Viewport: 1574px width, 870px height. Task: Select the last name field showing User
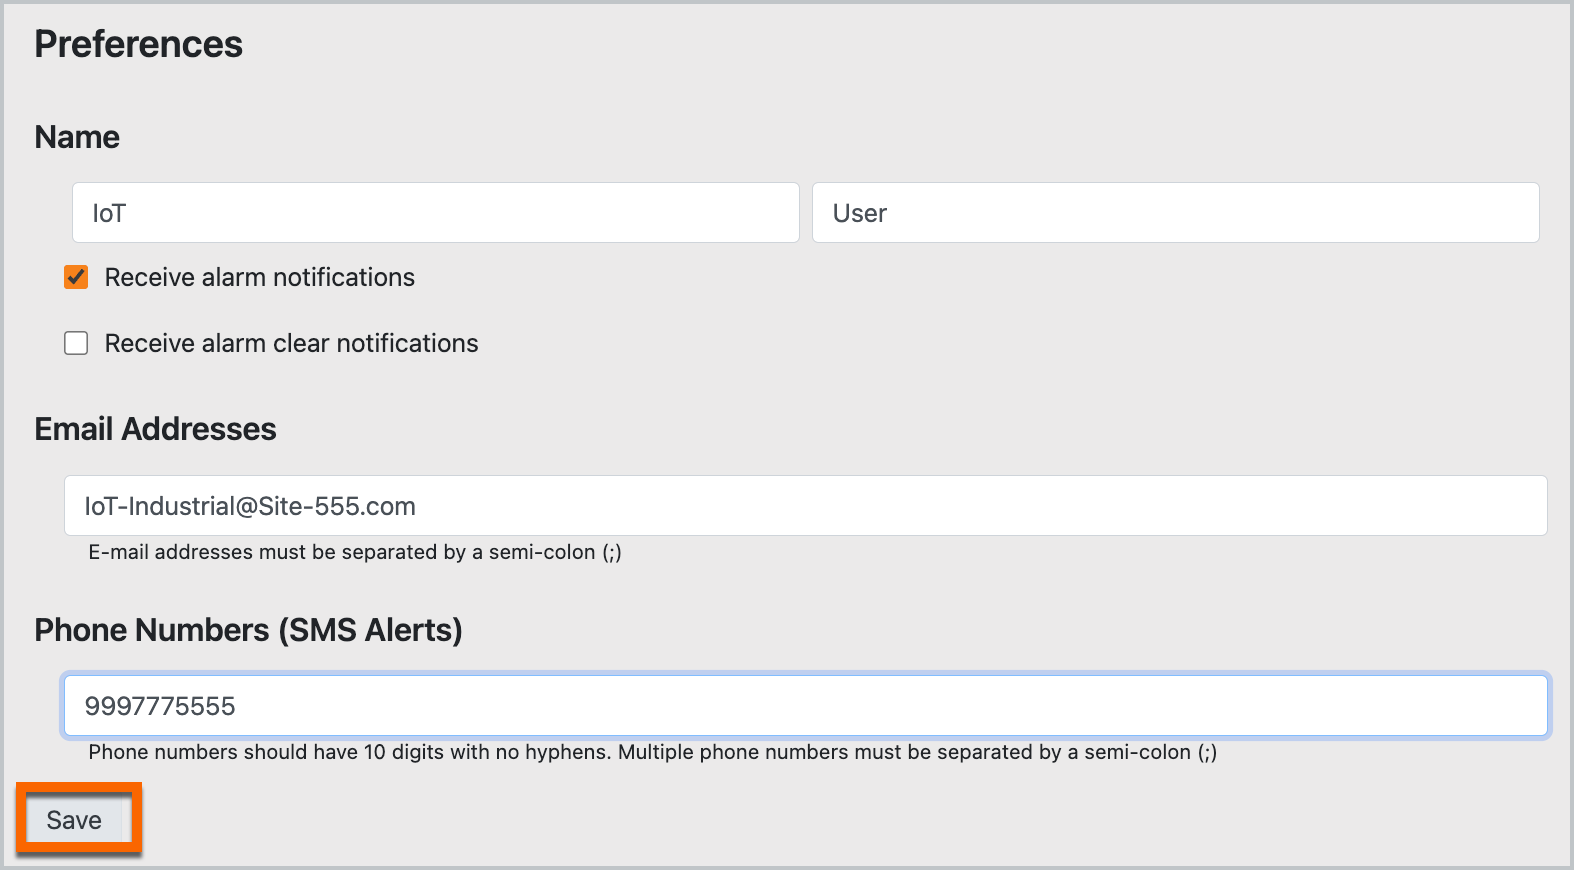point(1175,212)
